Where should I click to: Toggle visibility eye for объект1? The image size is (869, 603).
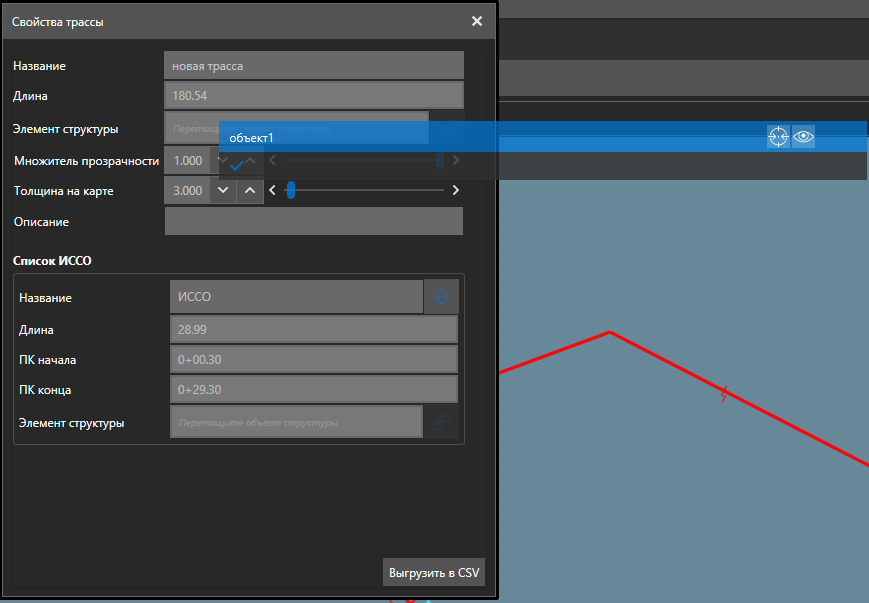[804, 137]
